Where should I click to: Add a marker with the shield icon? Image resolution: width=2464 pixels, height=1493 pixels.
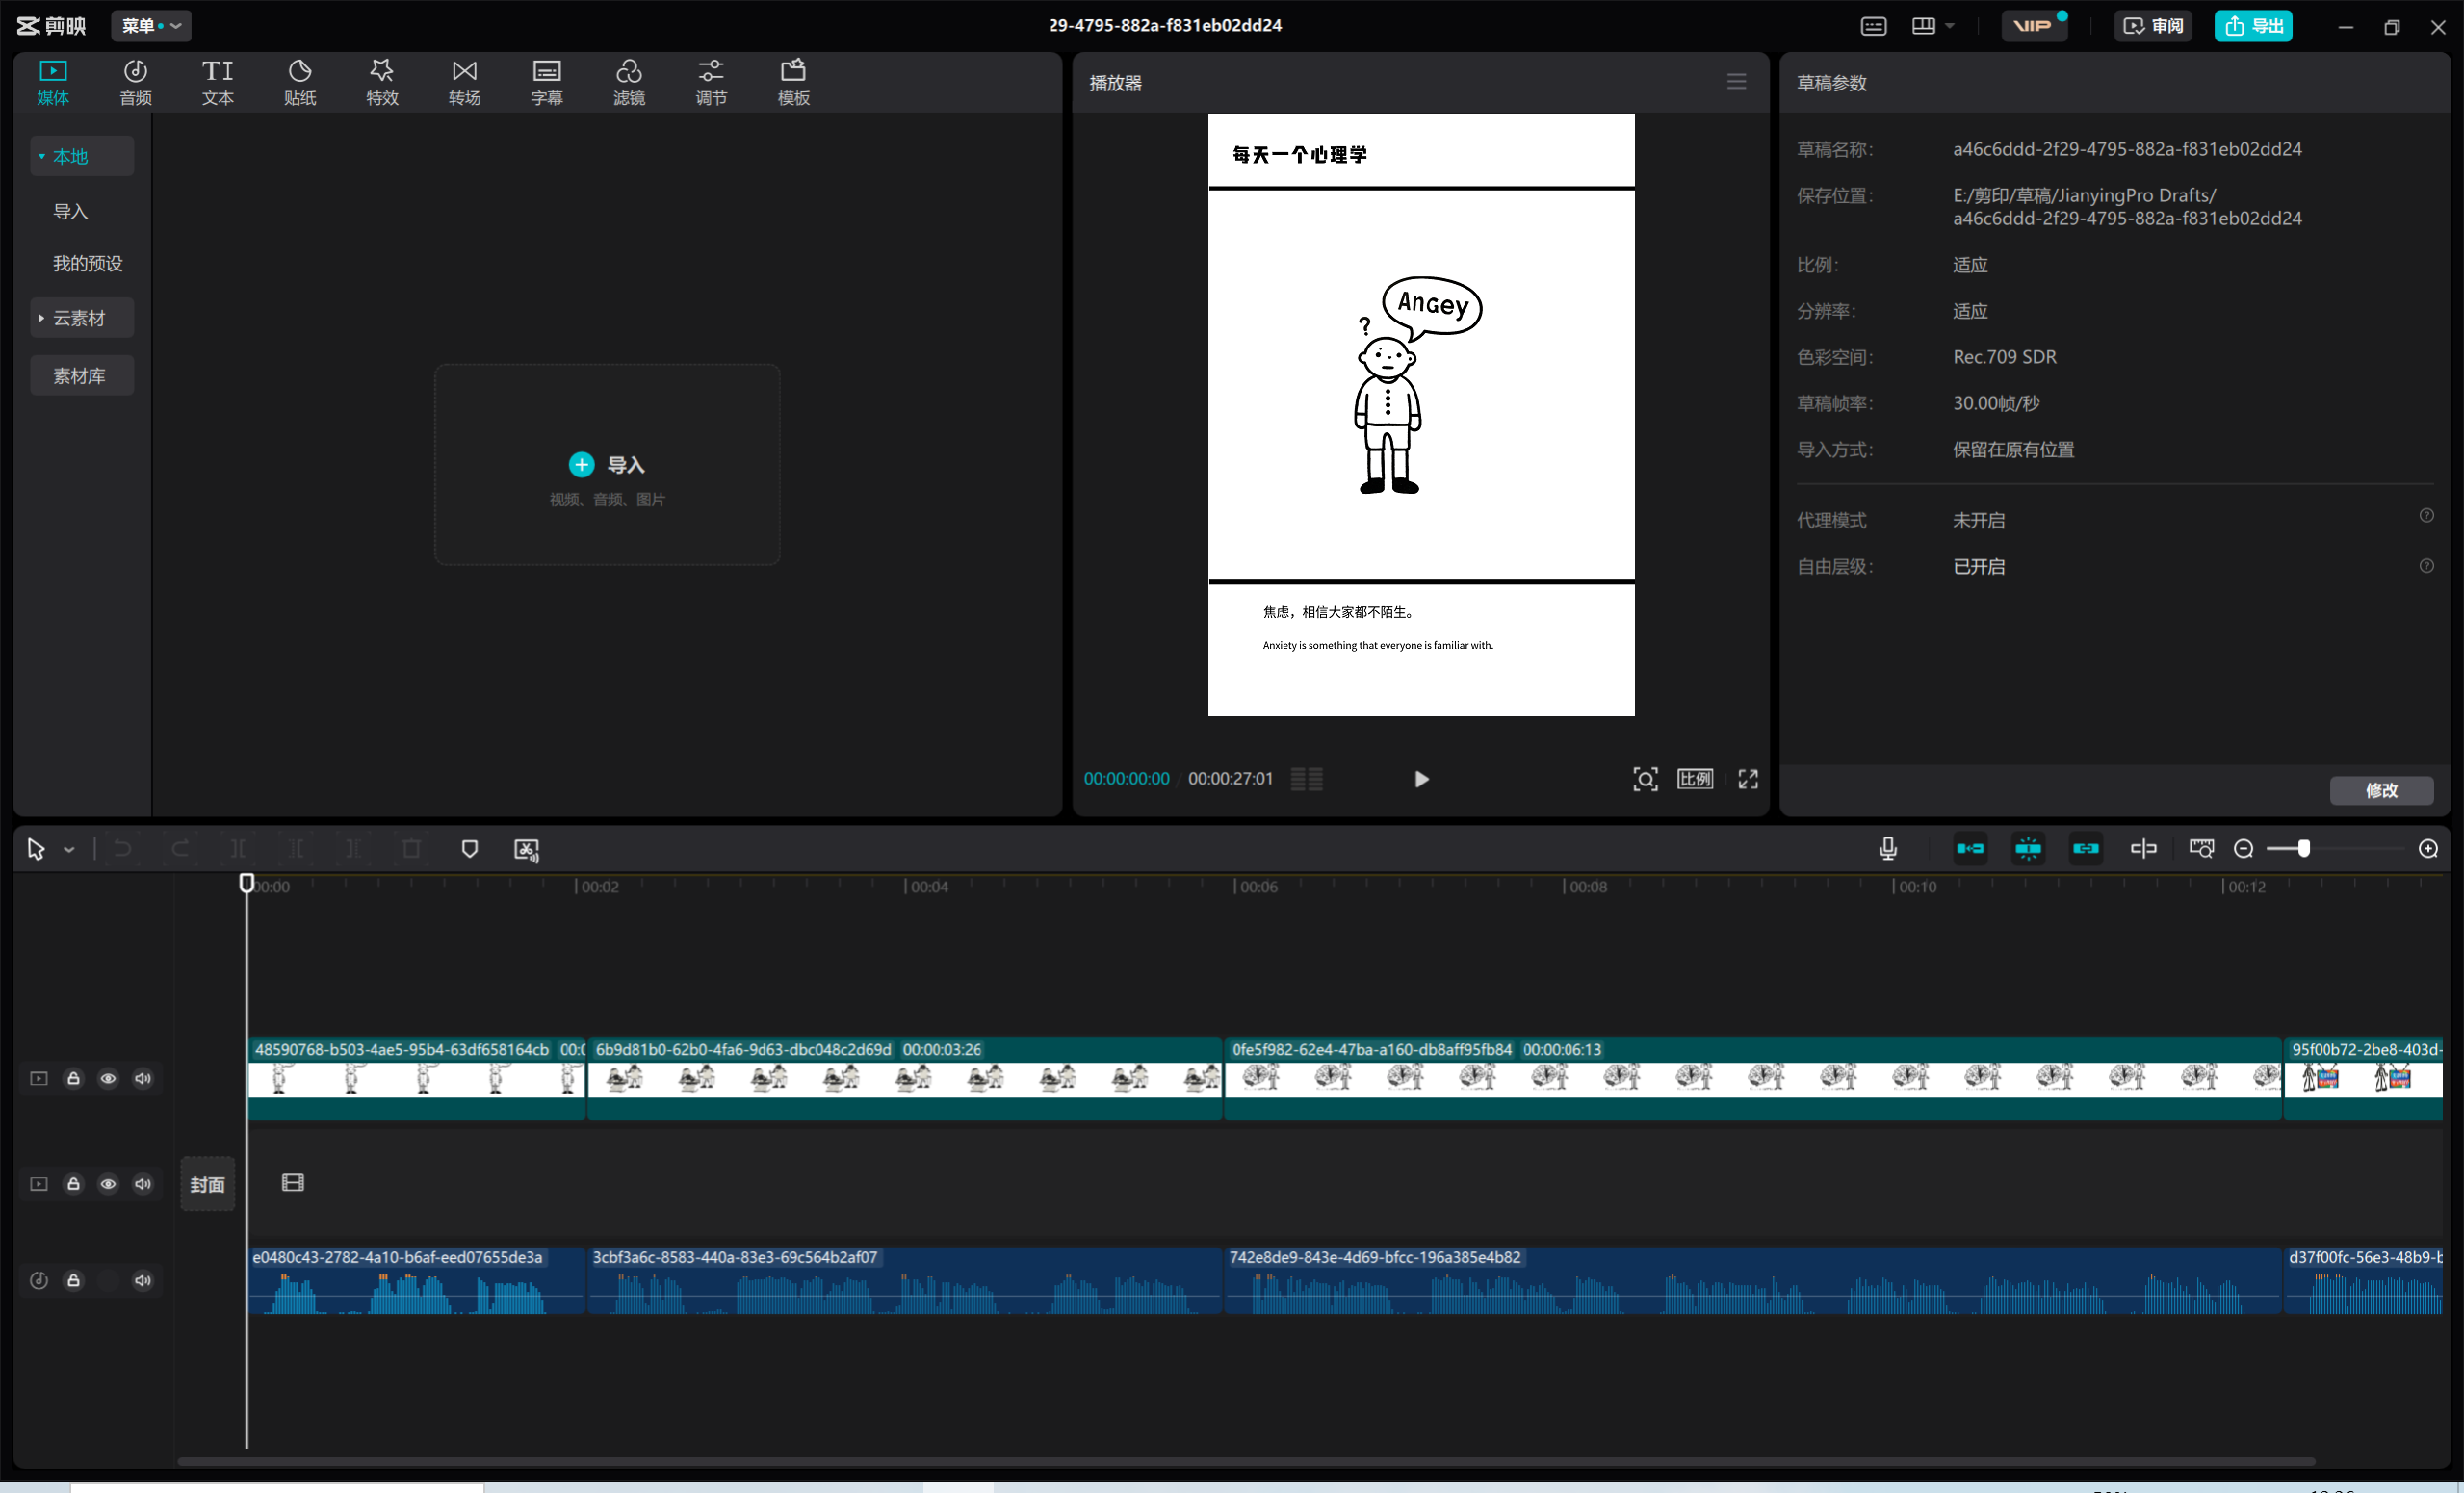coord(469,849)
